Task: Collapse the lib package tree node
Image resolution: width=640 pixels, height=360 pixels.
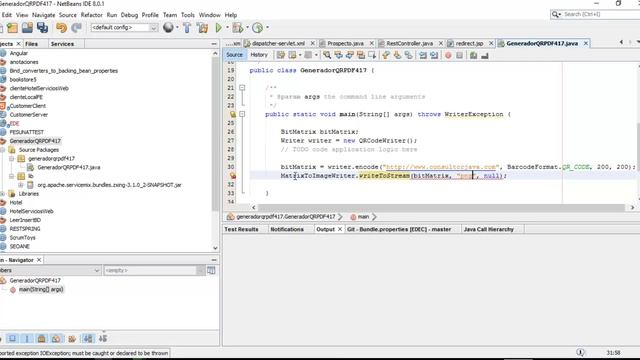Action: 11,176
